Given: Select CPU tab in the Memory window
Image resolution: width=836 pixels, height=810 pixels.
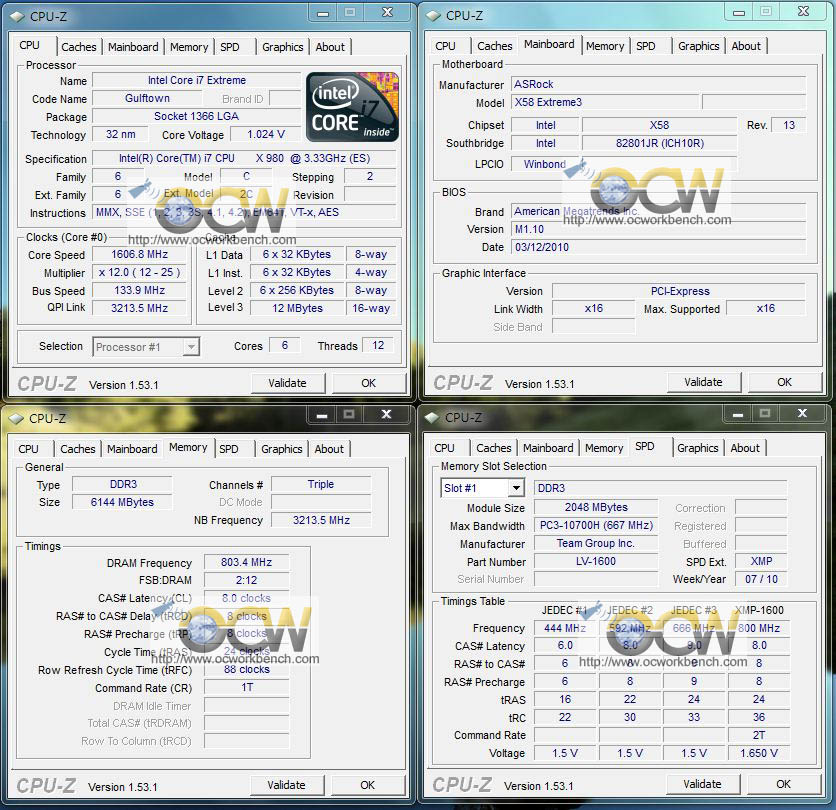Looking at the screenshot, I should (x=28, y=449).
